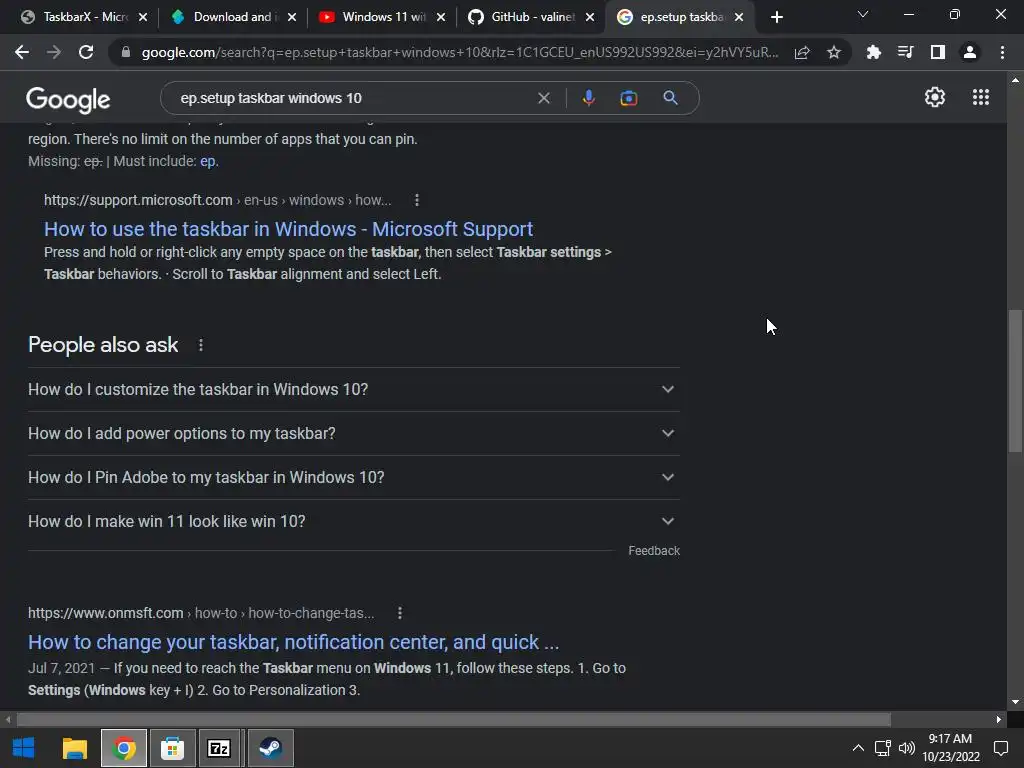1024x768 pixels.
Task: Click the address bar URL
Action: (460, 52)
